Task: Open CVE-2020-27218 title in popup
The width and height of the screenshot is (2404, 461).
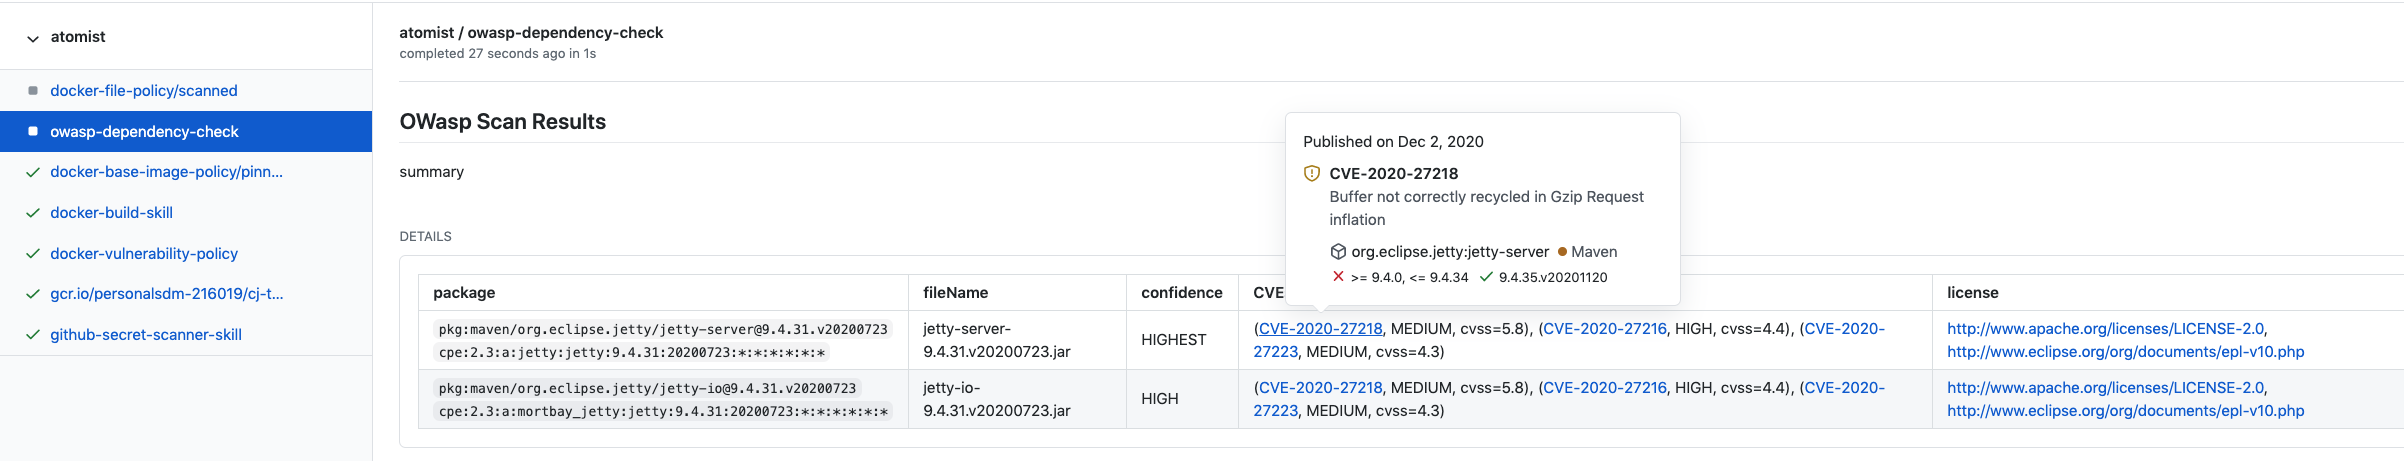Action: pos(1394,174)
